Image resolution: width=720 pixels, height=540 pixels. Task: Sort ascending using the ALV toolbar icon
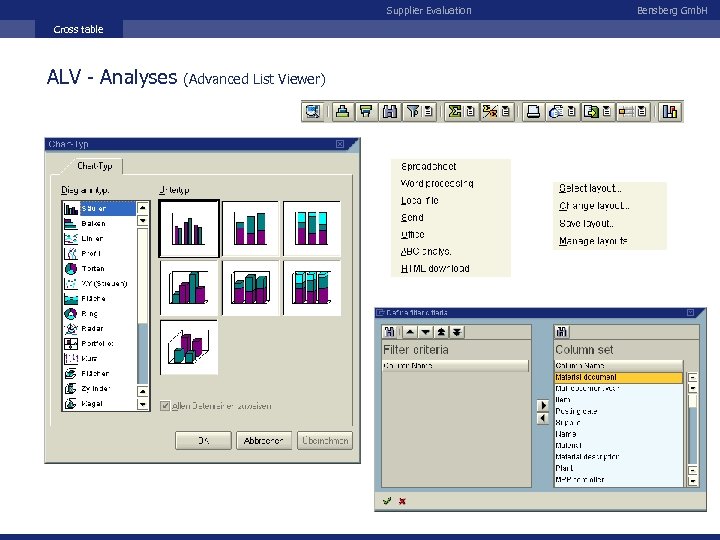tap(343, 112)
